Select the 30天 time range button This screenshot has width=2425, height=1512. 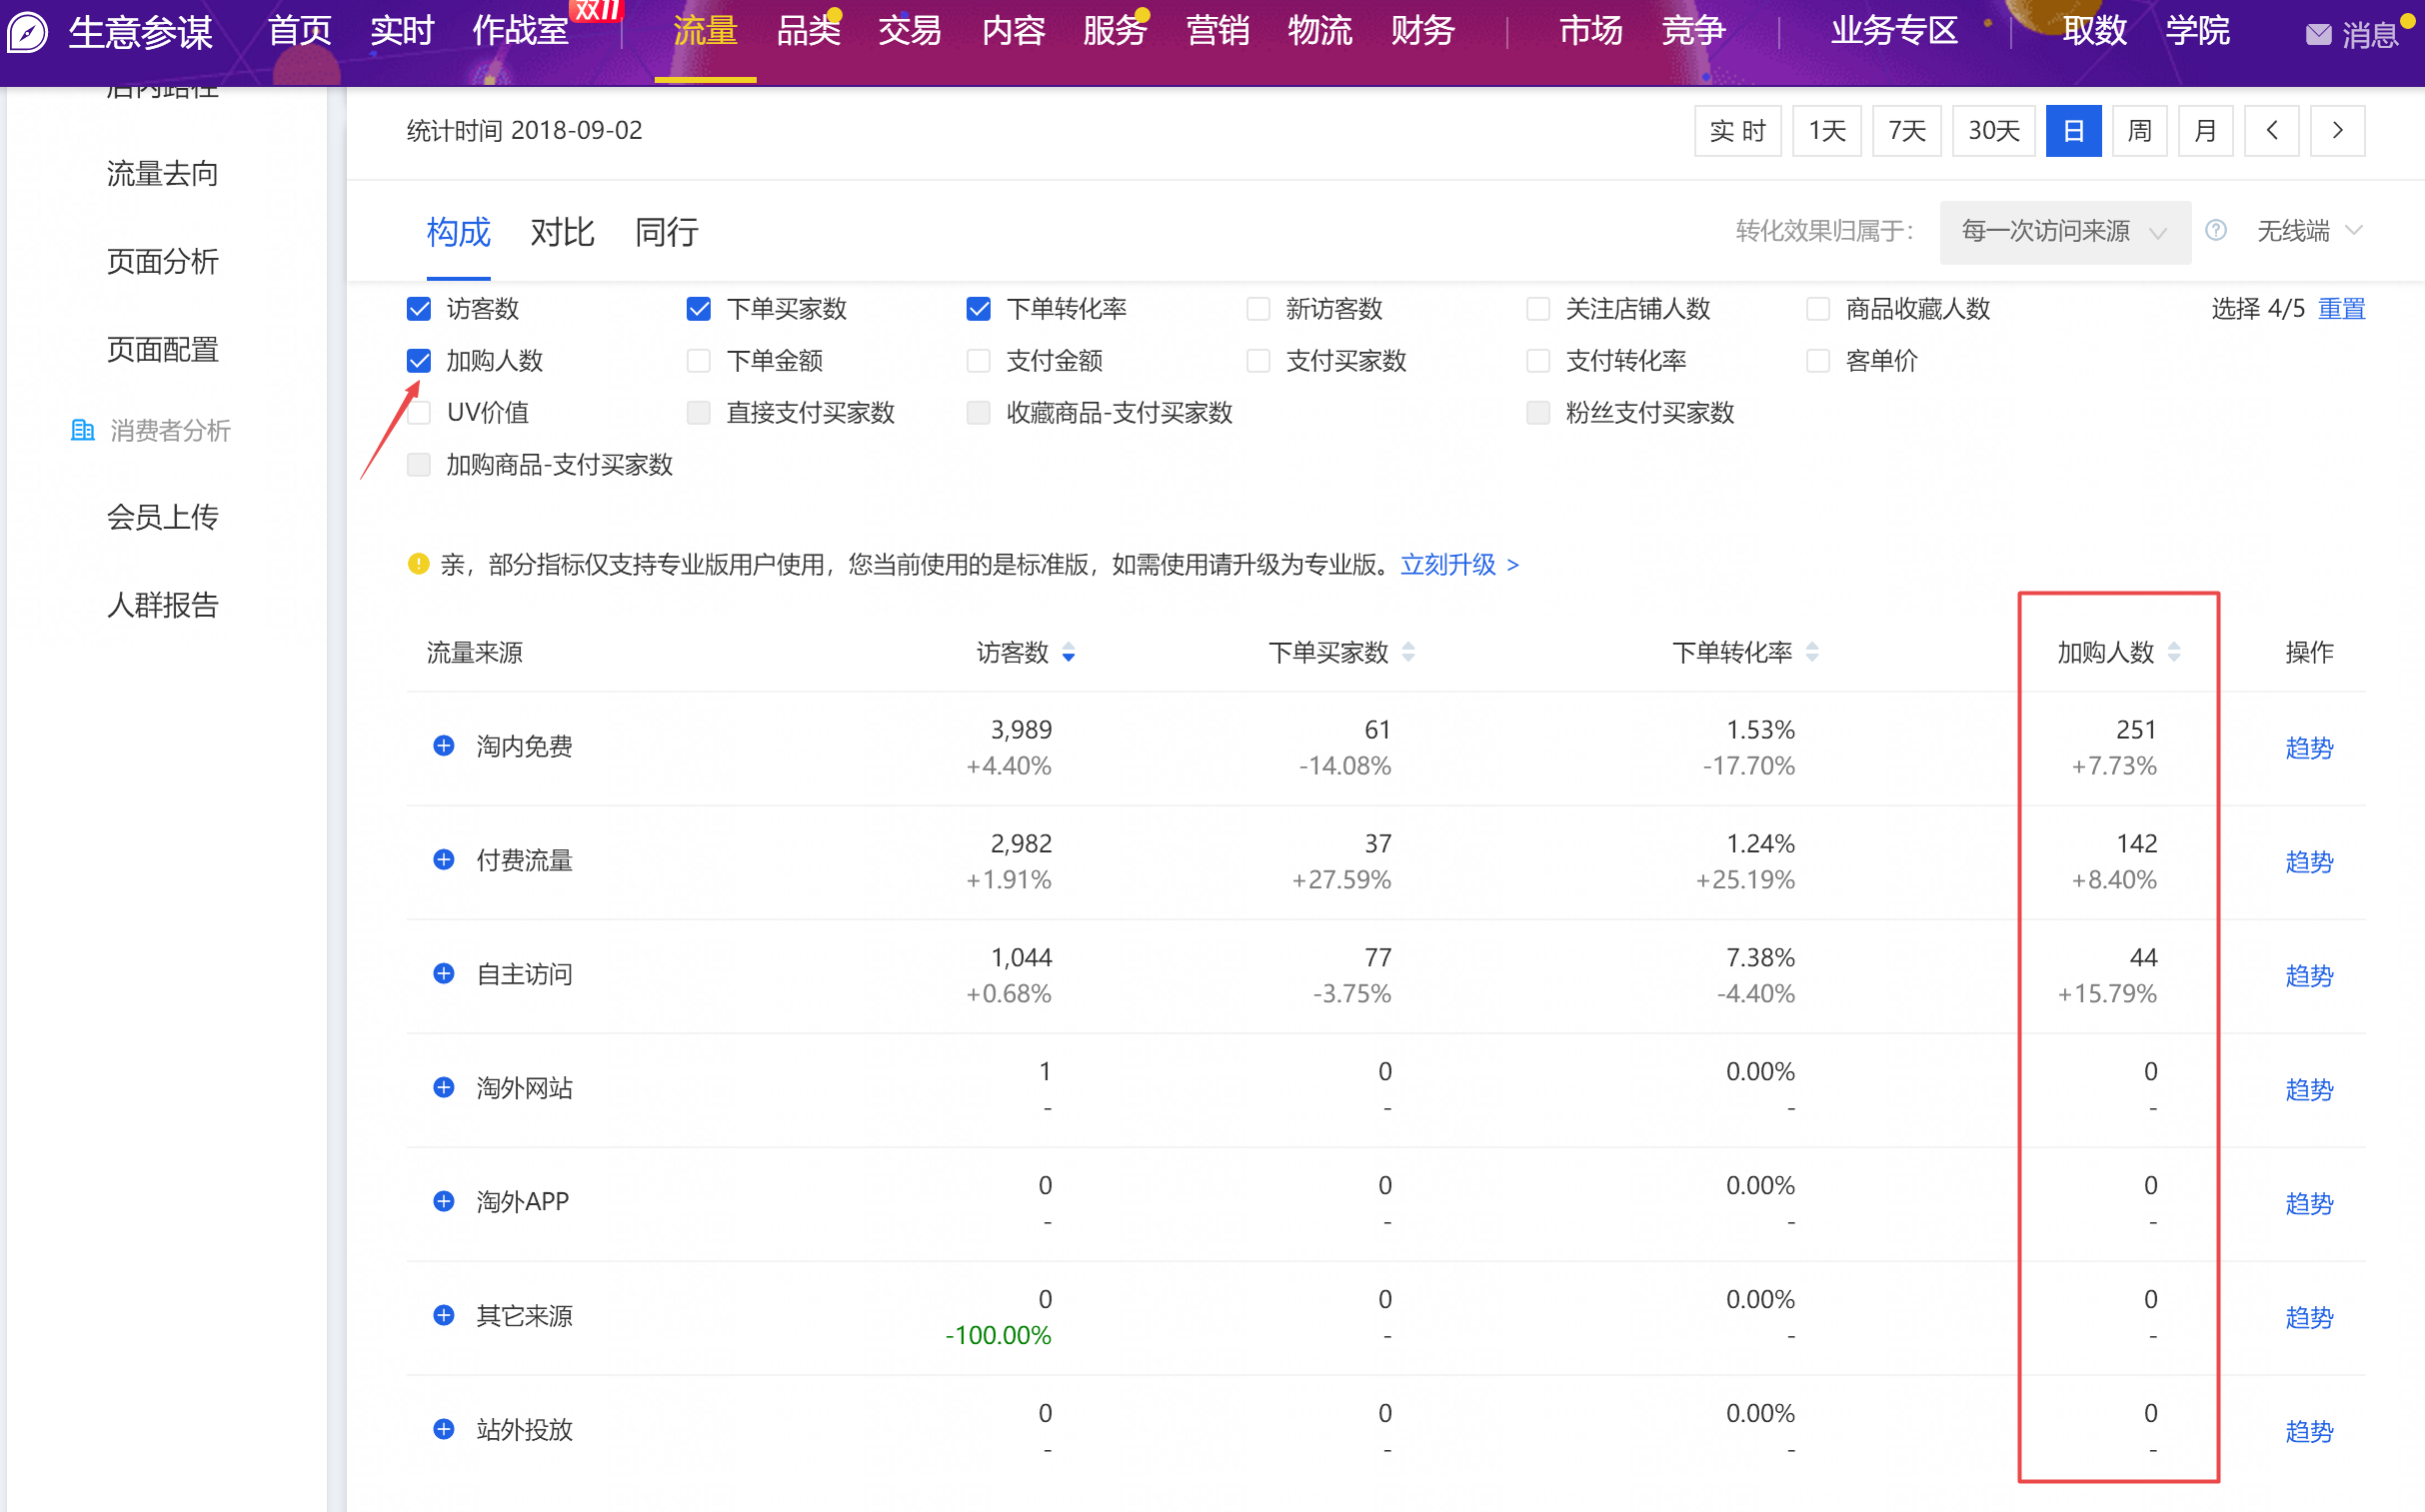pos(1994,131)
